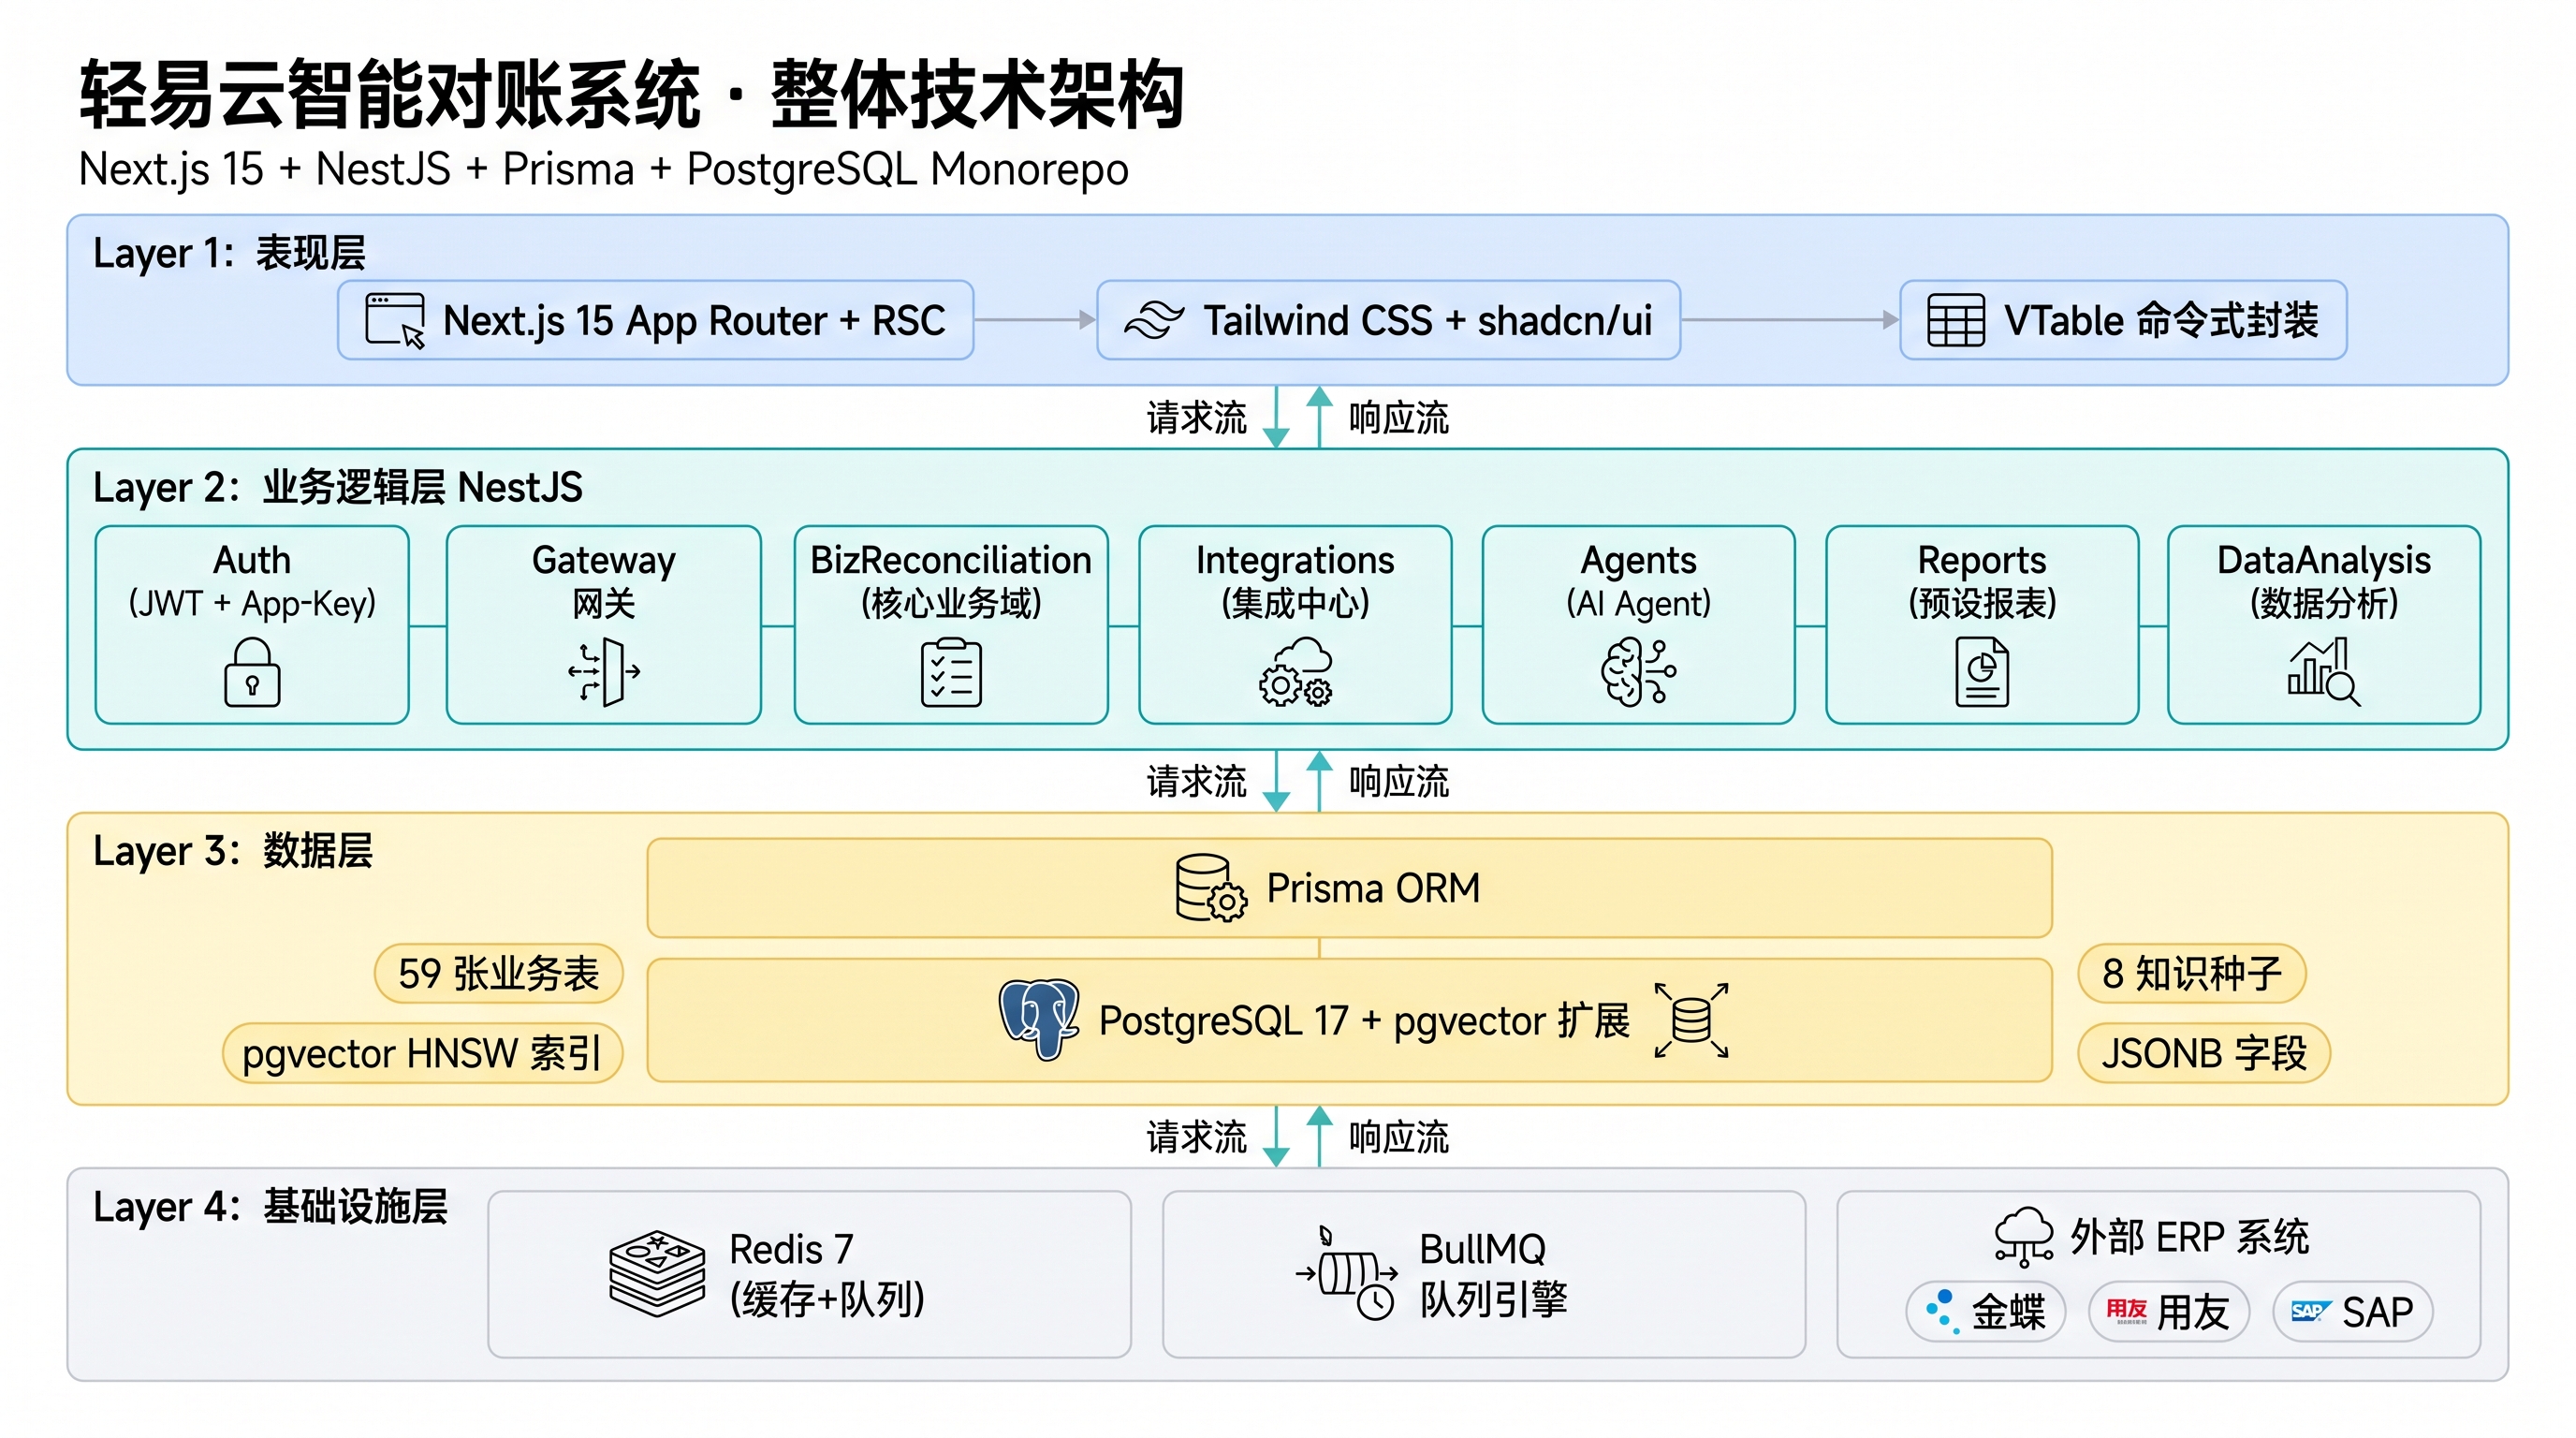
Task: Click the VTable 命令式封装 label
Action: tap(2161, 320)
